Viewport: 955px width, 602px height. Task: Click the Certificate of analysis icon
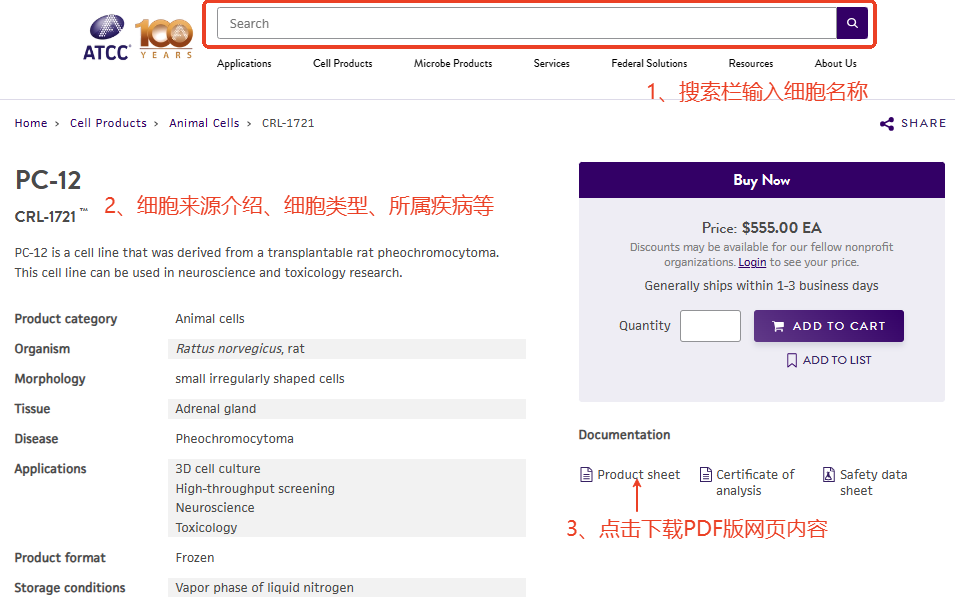[706, 475]
